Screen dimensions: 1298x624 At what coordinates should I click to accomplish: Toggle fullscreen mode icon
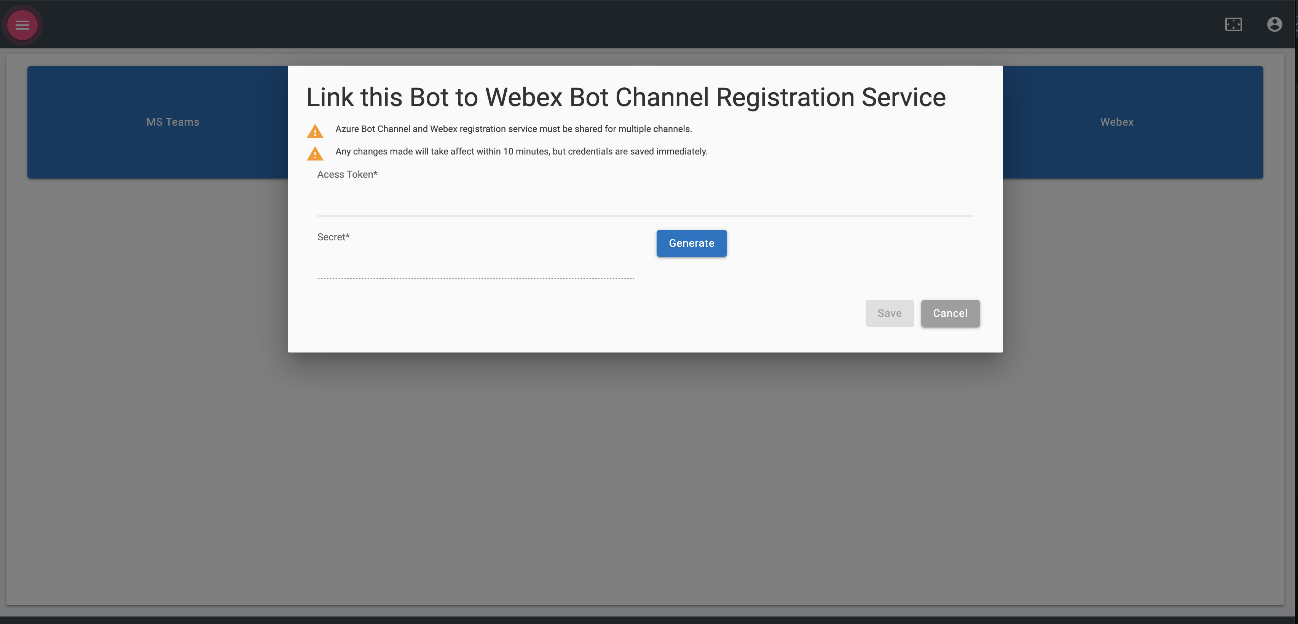[x=1233, y=24]
